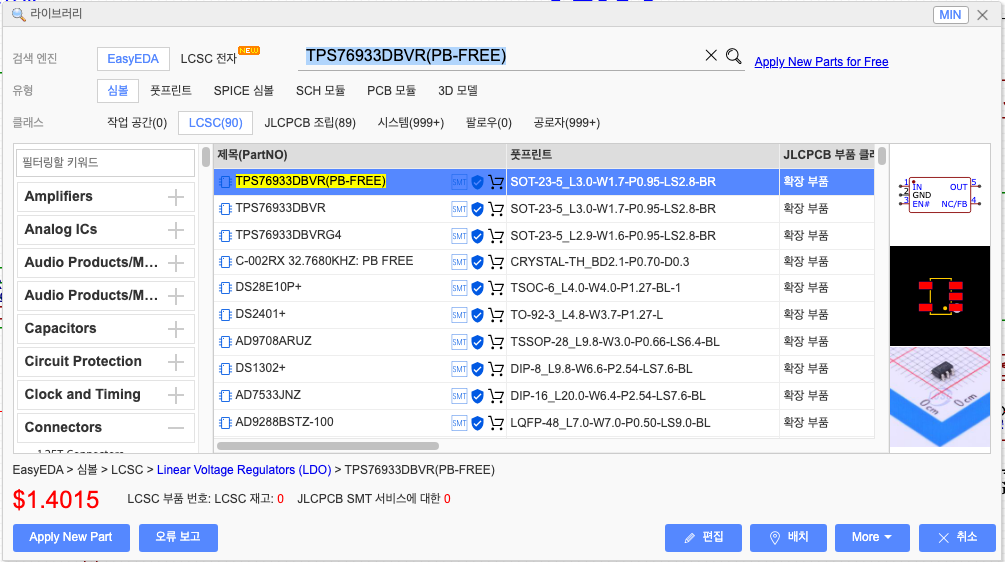The image size is (1005, 562).
Task: Open the Apply New Parts for Free link
Action: click(x=821, y=62)
